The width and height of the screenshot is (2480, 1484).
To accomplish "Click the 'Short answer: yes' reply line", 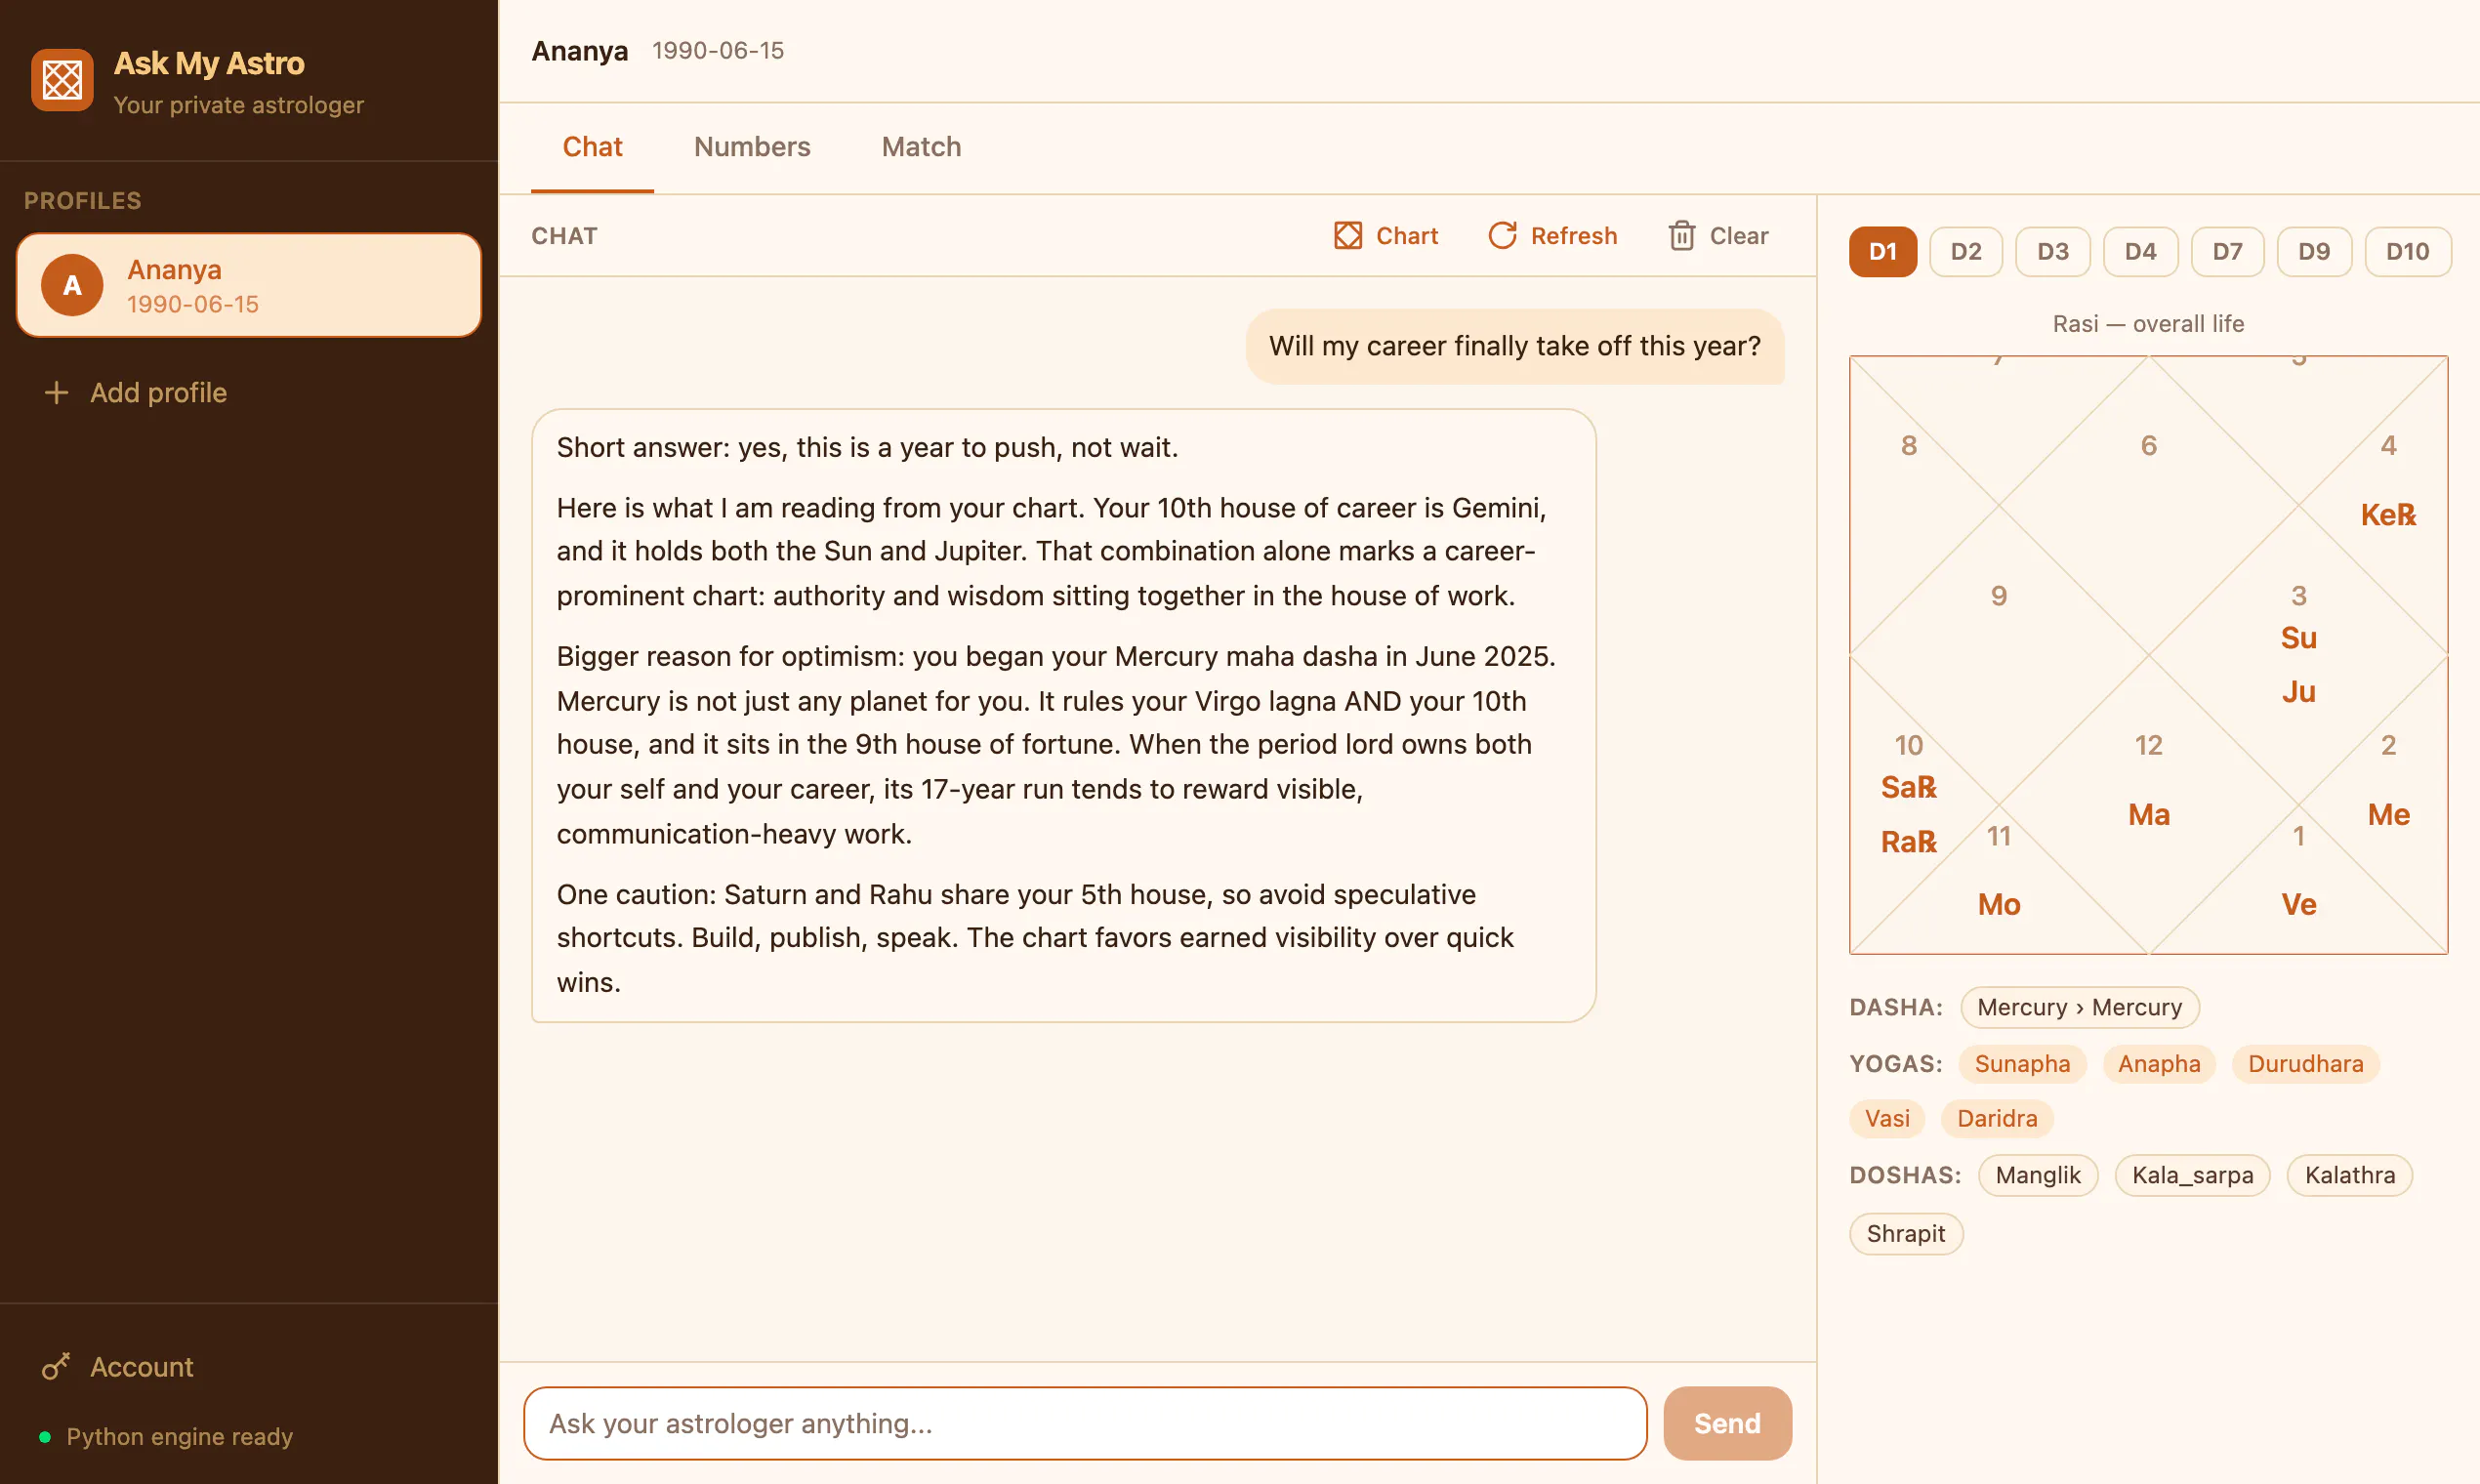I will tap(867, 447).
